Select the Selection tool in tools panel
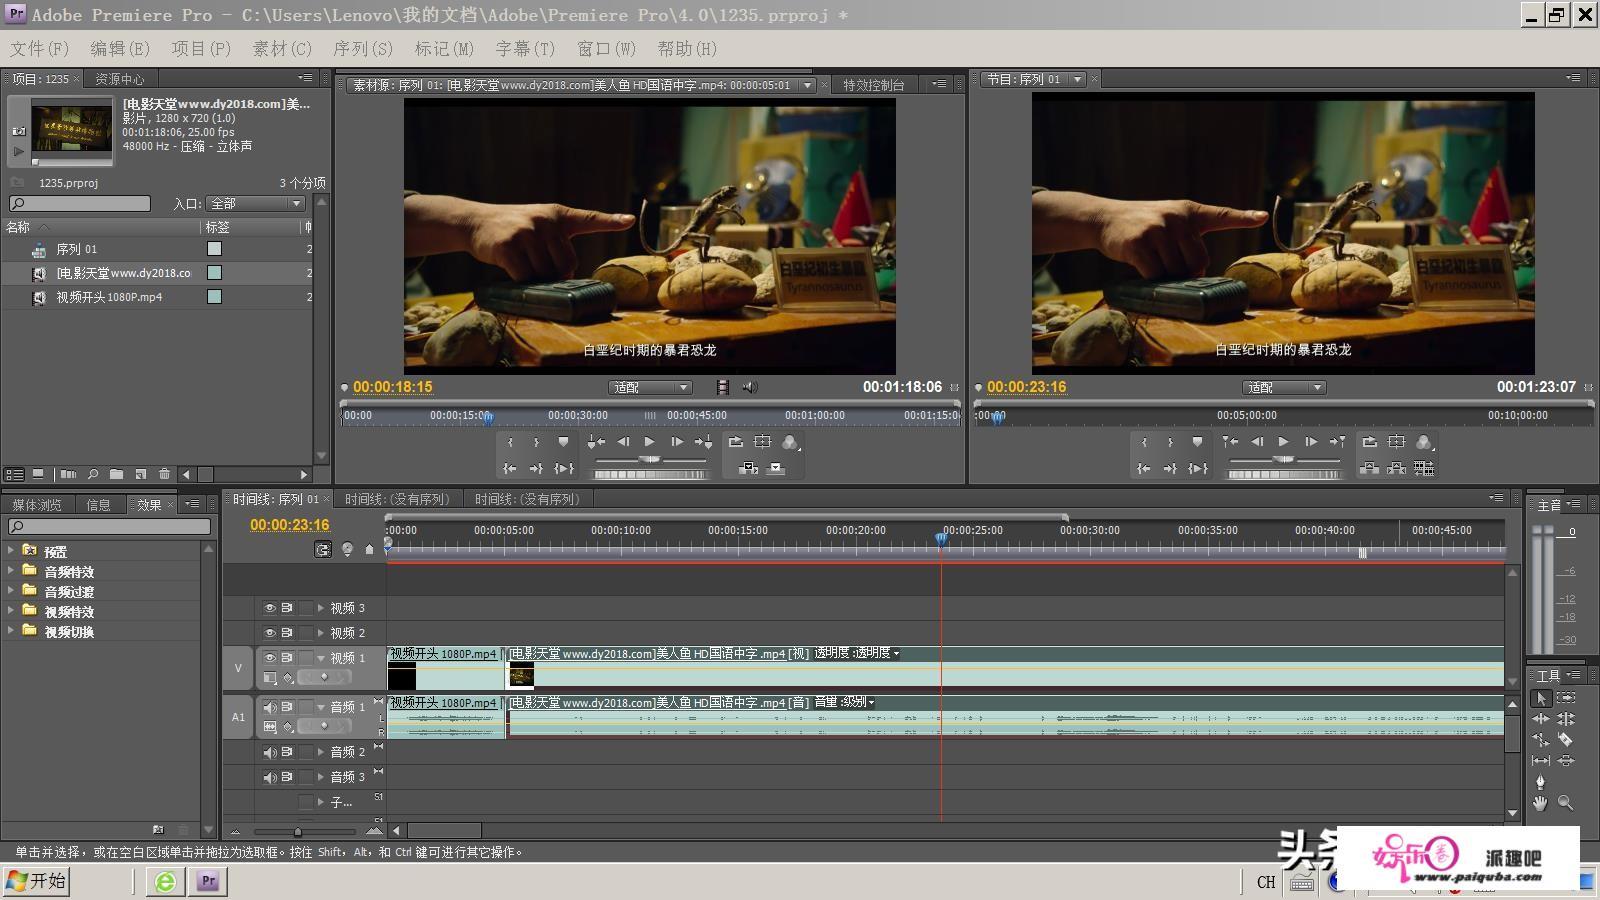 point(1541,698)
